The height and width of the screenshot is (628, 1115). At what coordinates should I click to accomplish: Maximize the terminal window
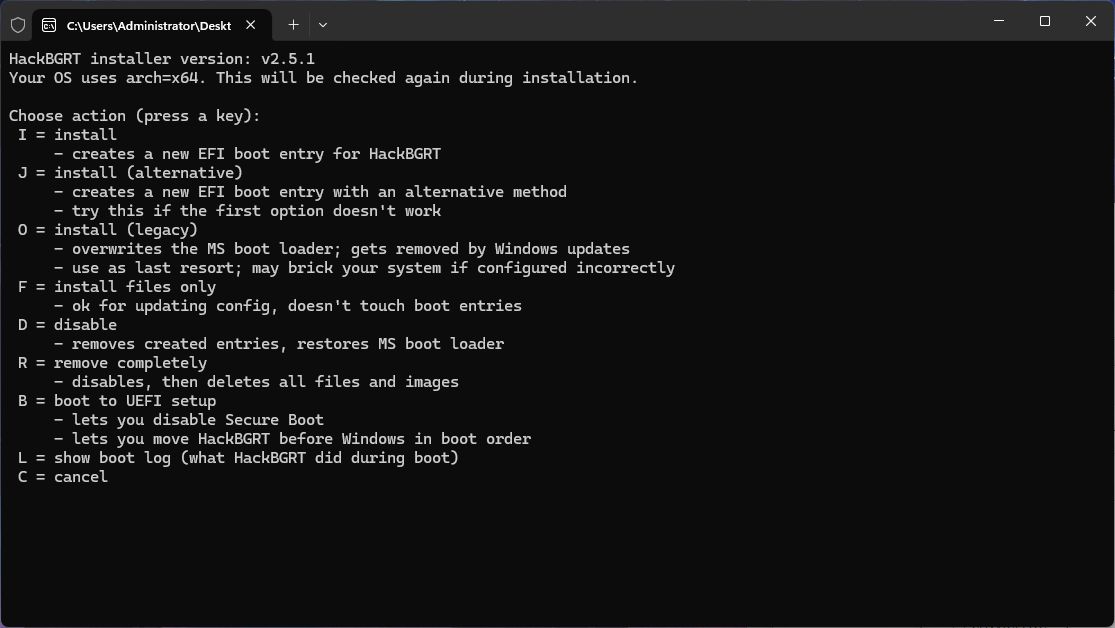tap(1045, 21)
